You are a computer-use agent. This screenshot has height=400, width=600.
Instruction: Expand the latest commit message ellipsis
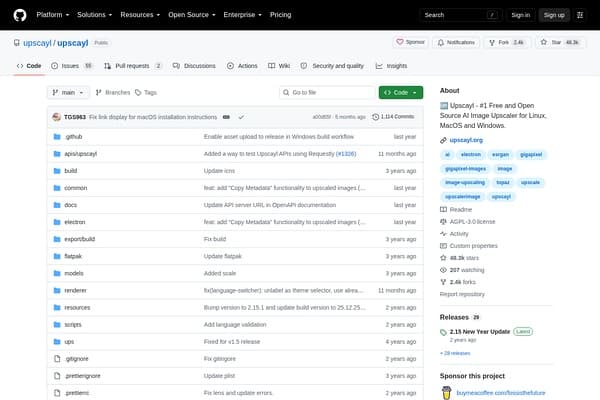226,117
